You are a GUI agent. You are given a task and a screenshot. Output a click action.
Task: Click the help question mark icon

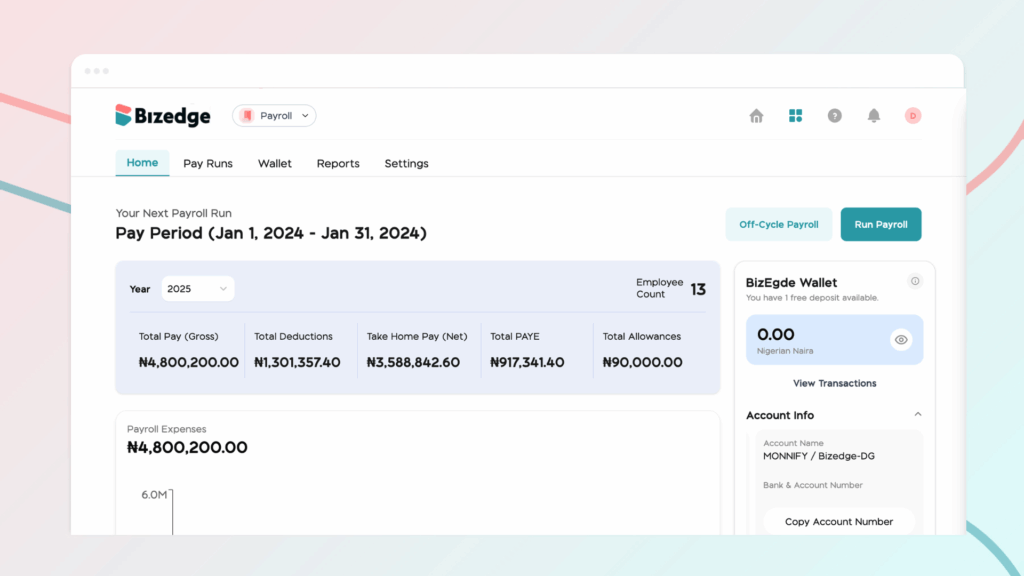(x=834, y=116)
